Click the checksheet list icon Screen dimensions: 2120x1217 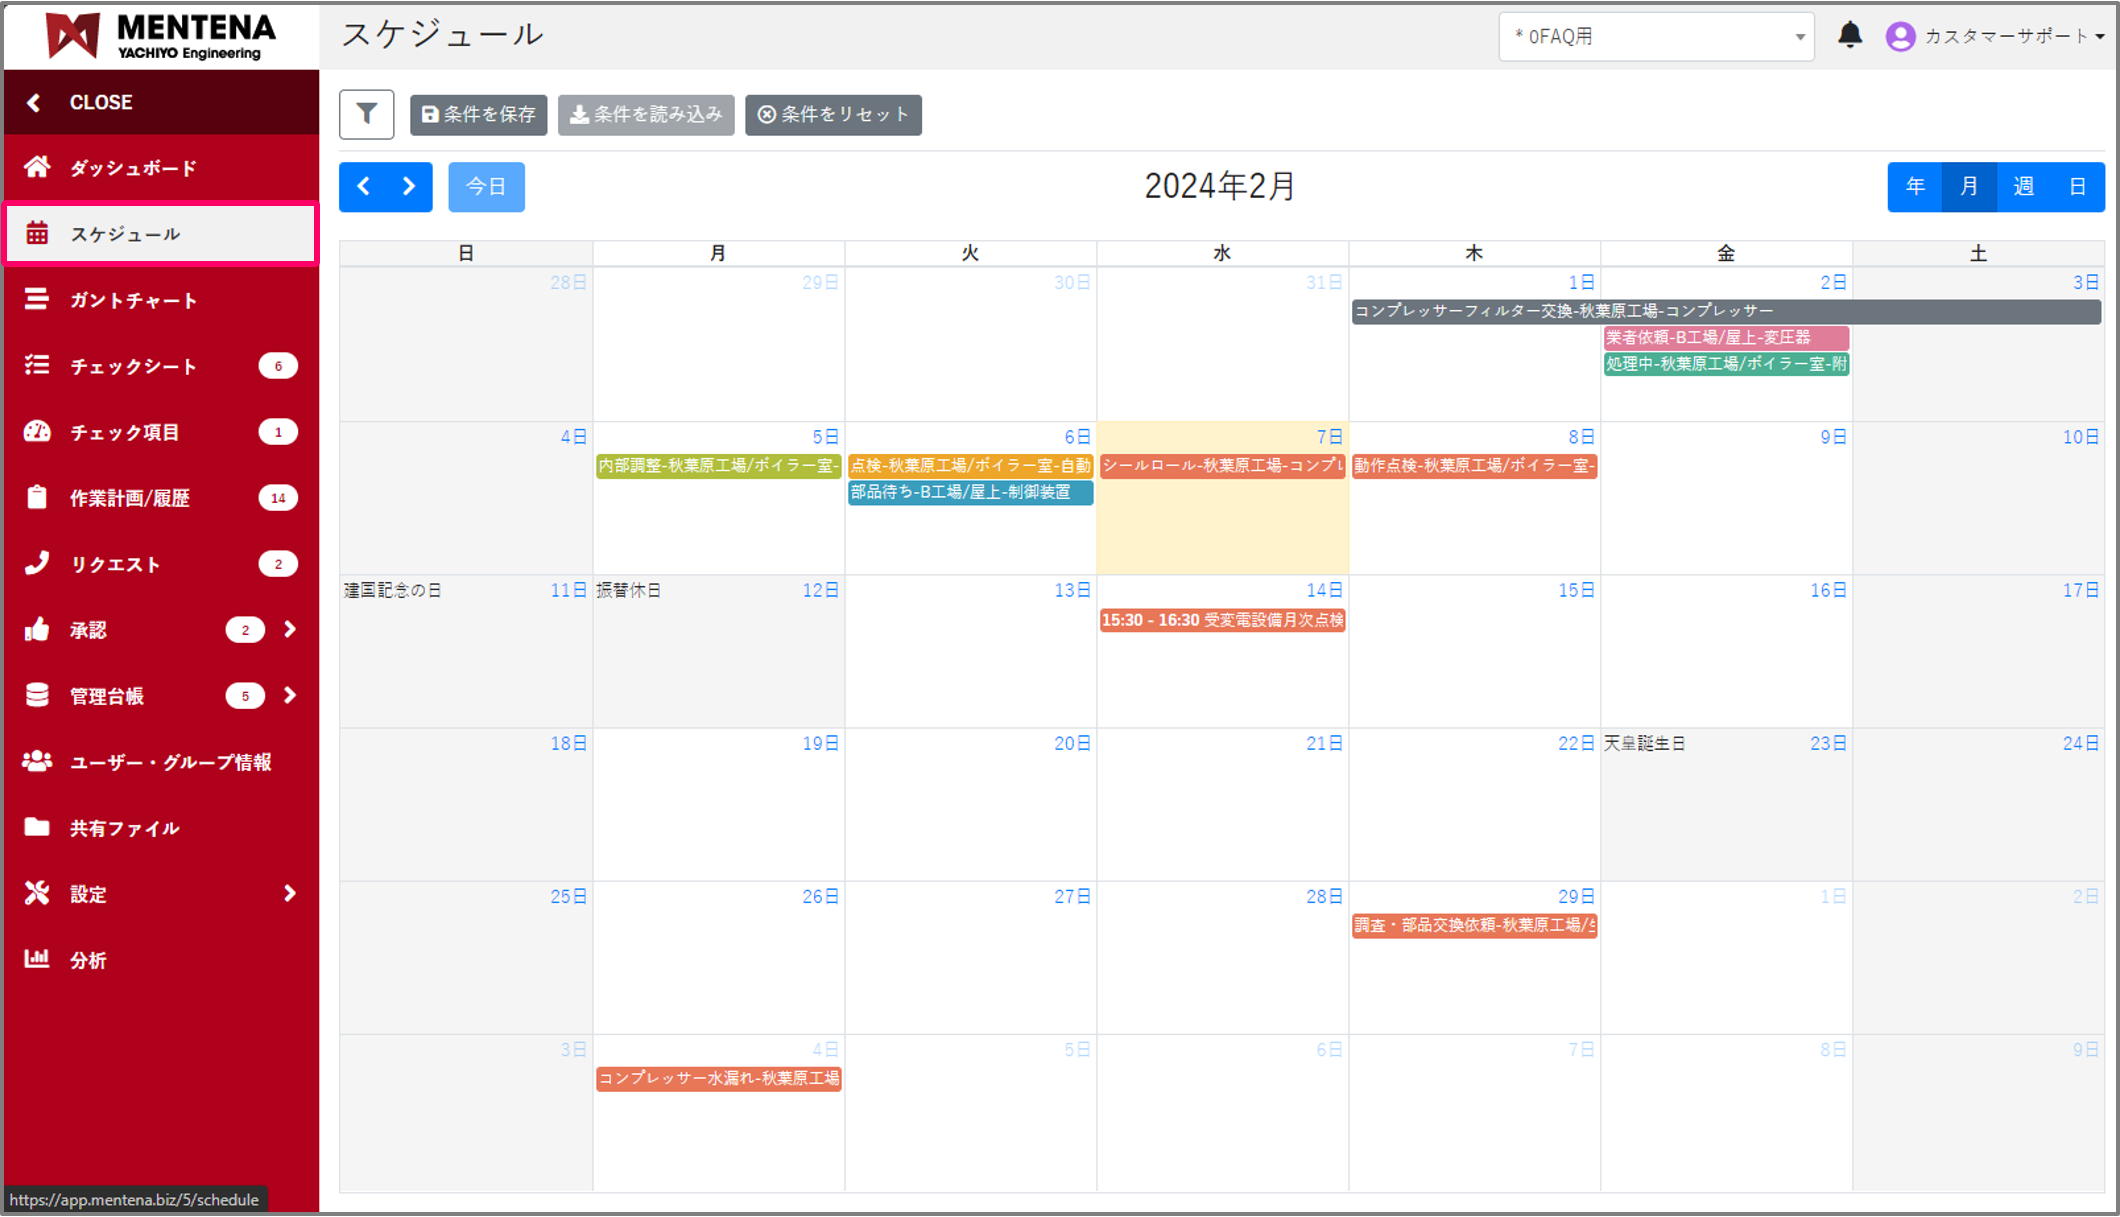pyautogui.click(x=37, y=365)
